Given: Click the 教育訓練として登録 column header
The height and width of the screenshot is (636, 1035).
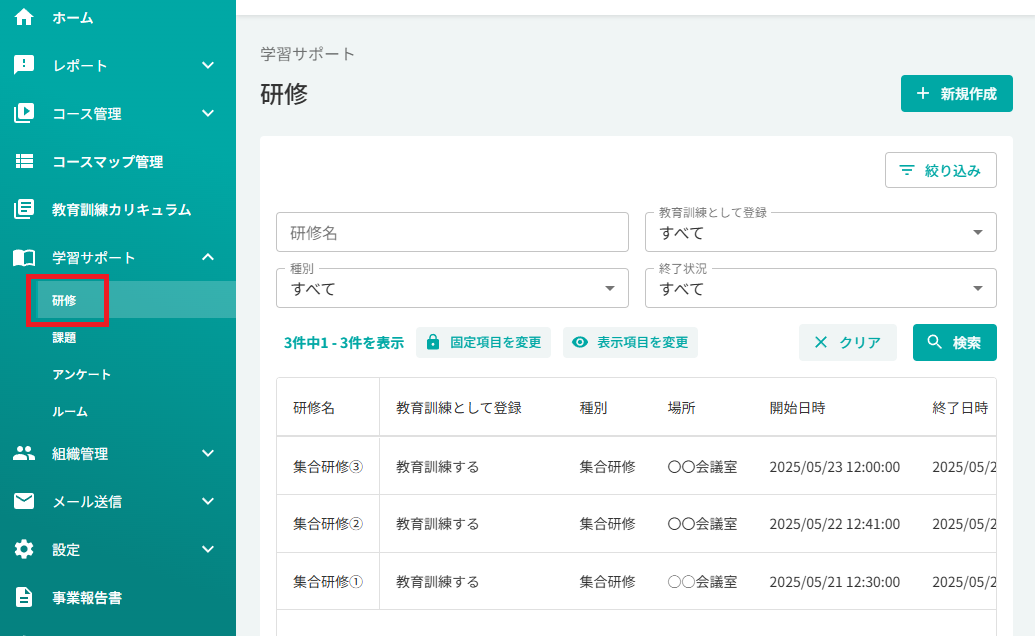Looking at the screenshot, I should [459, 408].
